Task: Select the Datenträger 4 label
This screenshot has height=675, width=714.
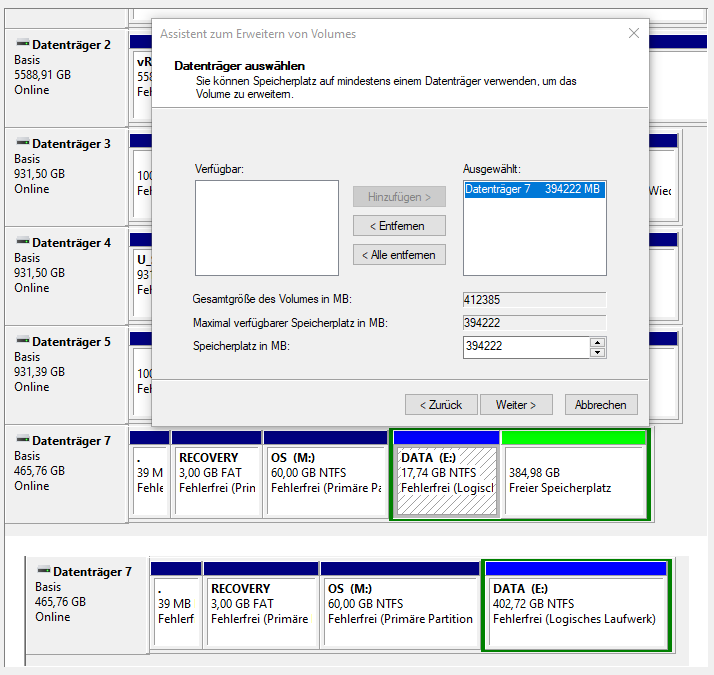Action: pyautogui.click(x=71, y=243)
